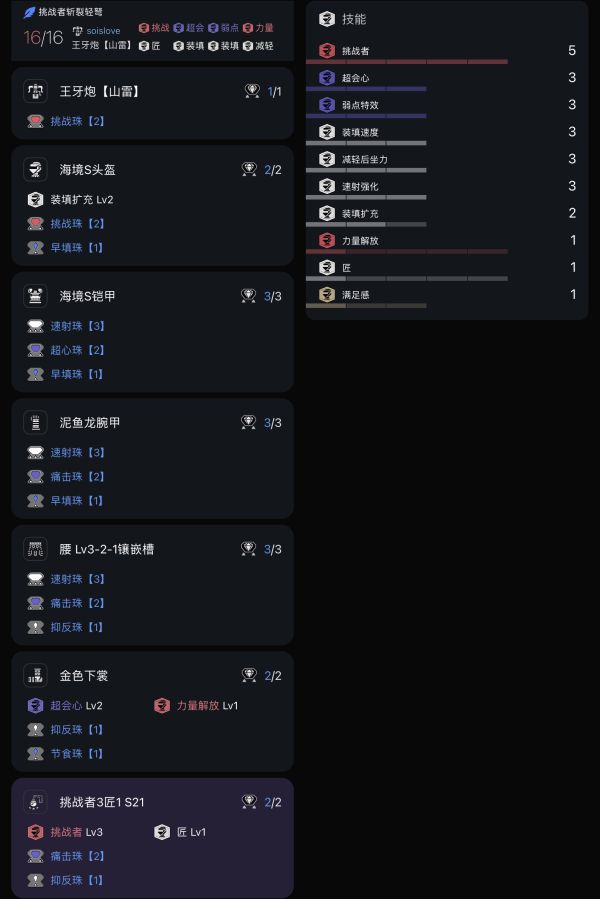Click the 金色下裳 leg armor icon
The image size is (600, 899).
[x=36, y=675]
